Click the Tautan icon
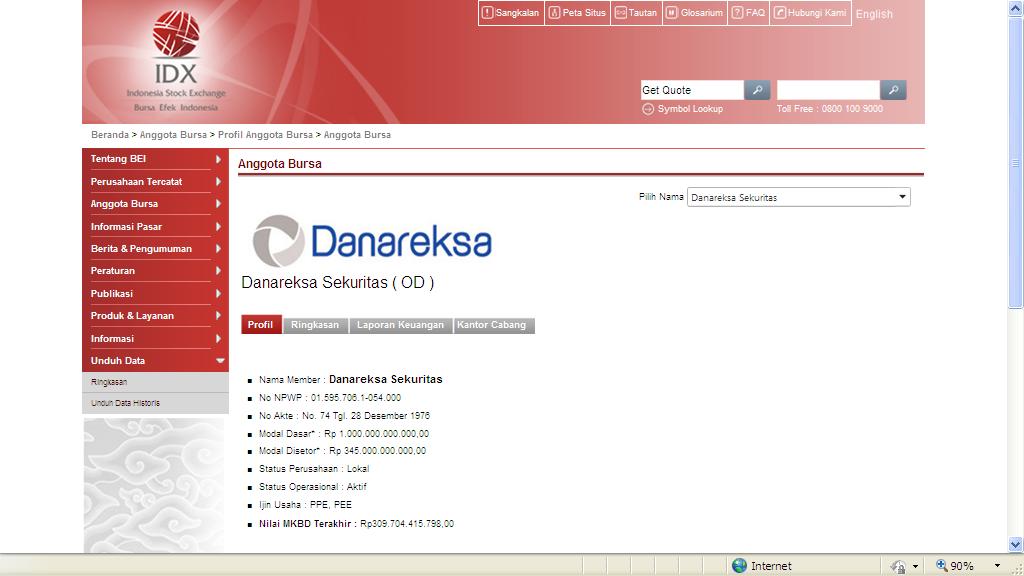The height and width of the screenshot is (576, 1024). (620, 12)
